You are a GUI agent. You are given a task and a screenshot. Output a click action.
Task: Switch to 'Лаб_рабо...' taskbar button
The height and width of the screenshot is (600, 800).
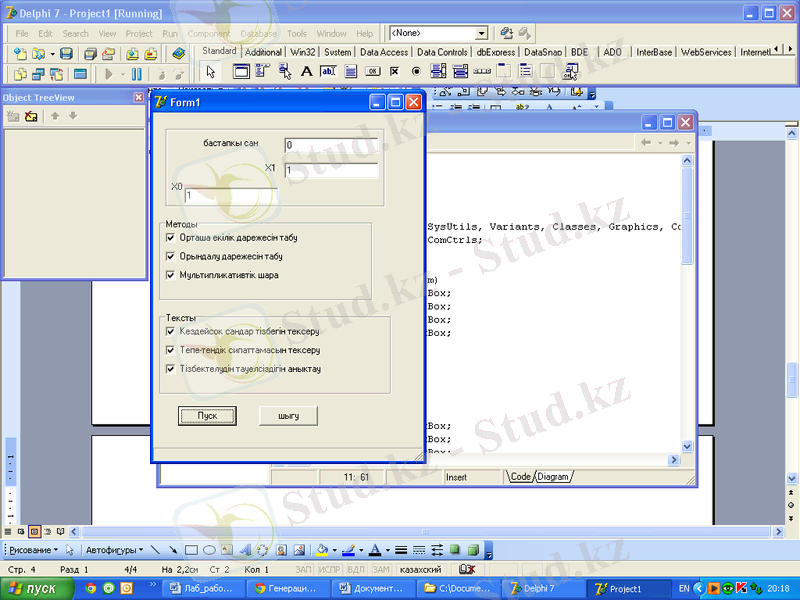pyautogui.click(x=202, y=589)
